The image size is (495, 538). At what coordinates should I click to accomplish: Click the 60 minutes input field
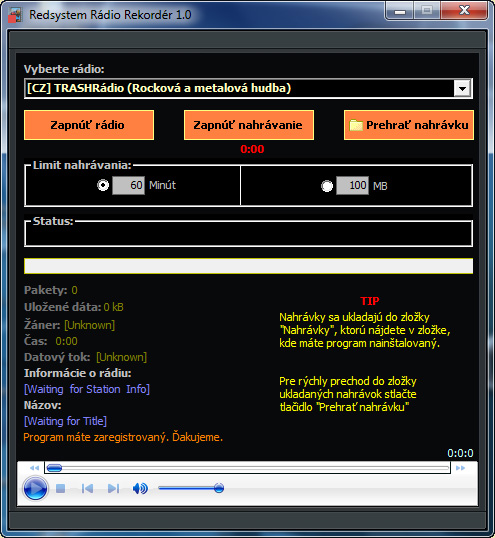[128, 185]
